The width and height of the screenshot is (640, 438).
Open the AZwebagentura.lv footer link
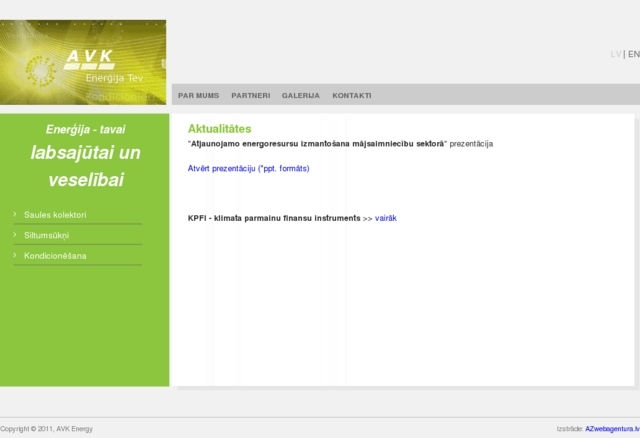(612, 429)
